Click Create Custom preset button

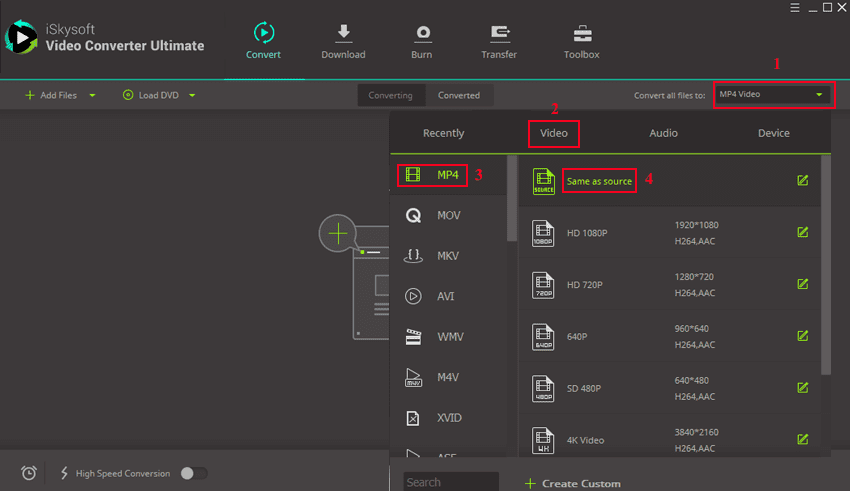tap(572, 483)
